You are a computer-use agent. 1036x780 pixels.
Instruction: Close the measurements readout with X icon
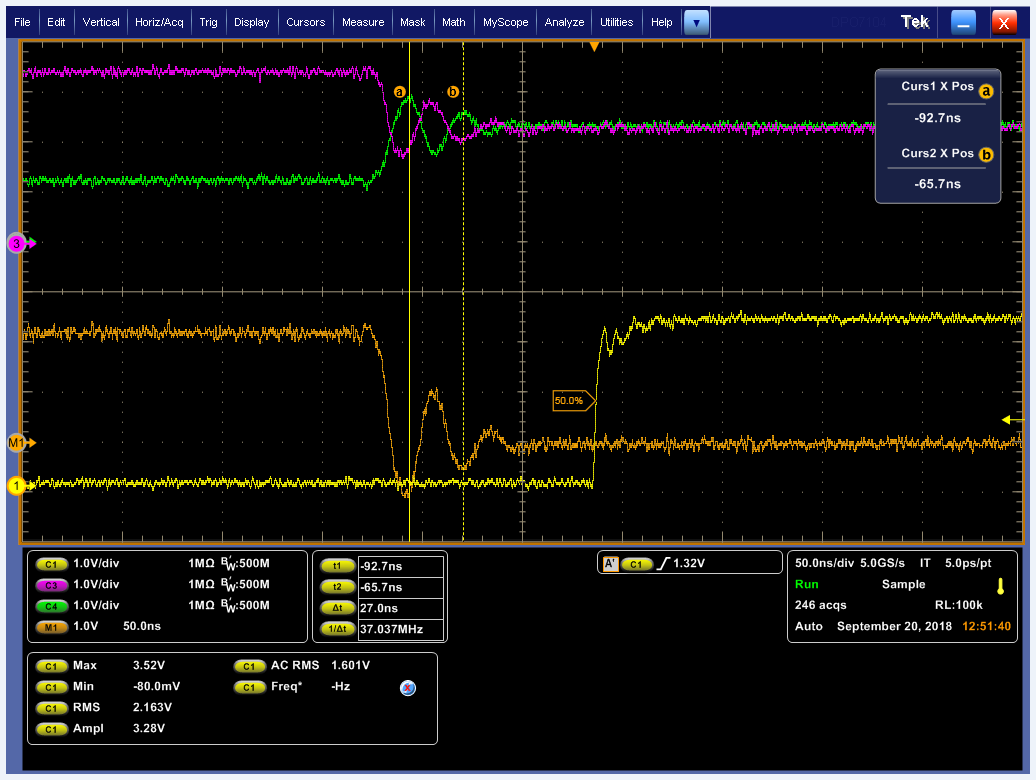[x=408, y=688]
